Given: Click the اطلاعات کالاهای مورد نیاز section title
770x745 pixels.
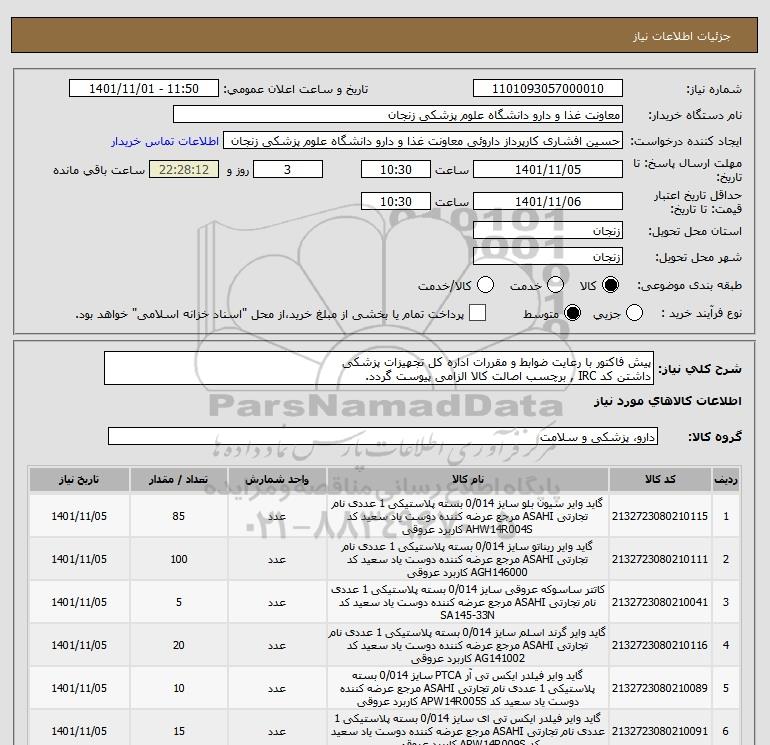Looking at the screenshot, I should coord(668,401).
